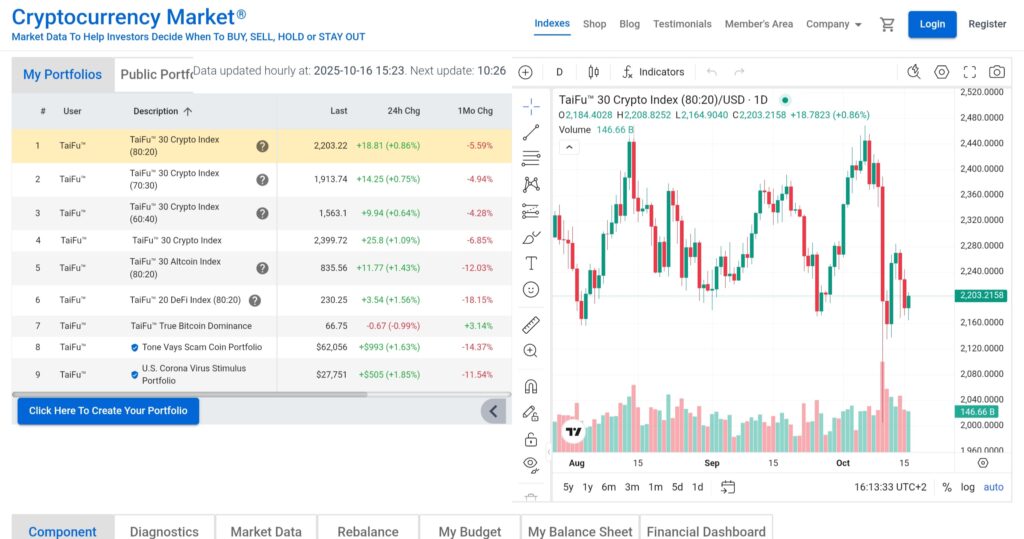This screenshot has height=539, width=1024.
Task: Open the Indicators menu
Action: (652, 72)
